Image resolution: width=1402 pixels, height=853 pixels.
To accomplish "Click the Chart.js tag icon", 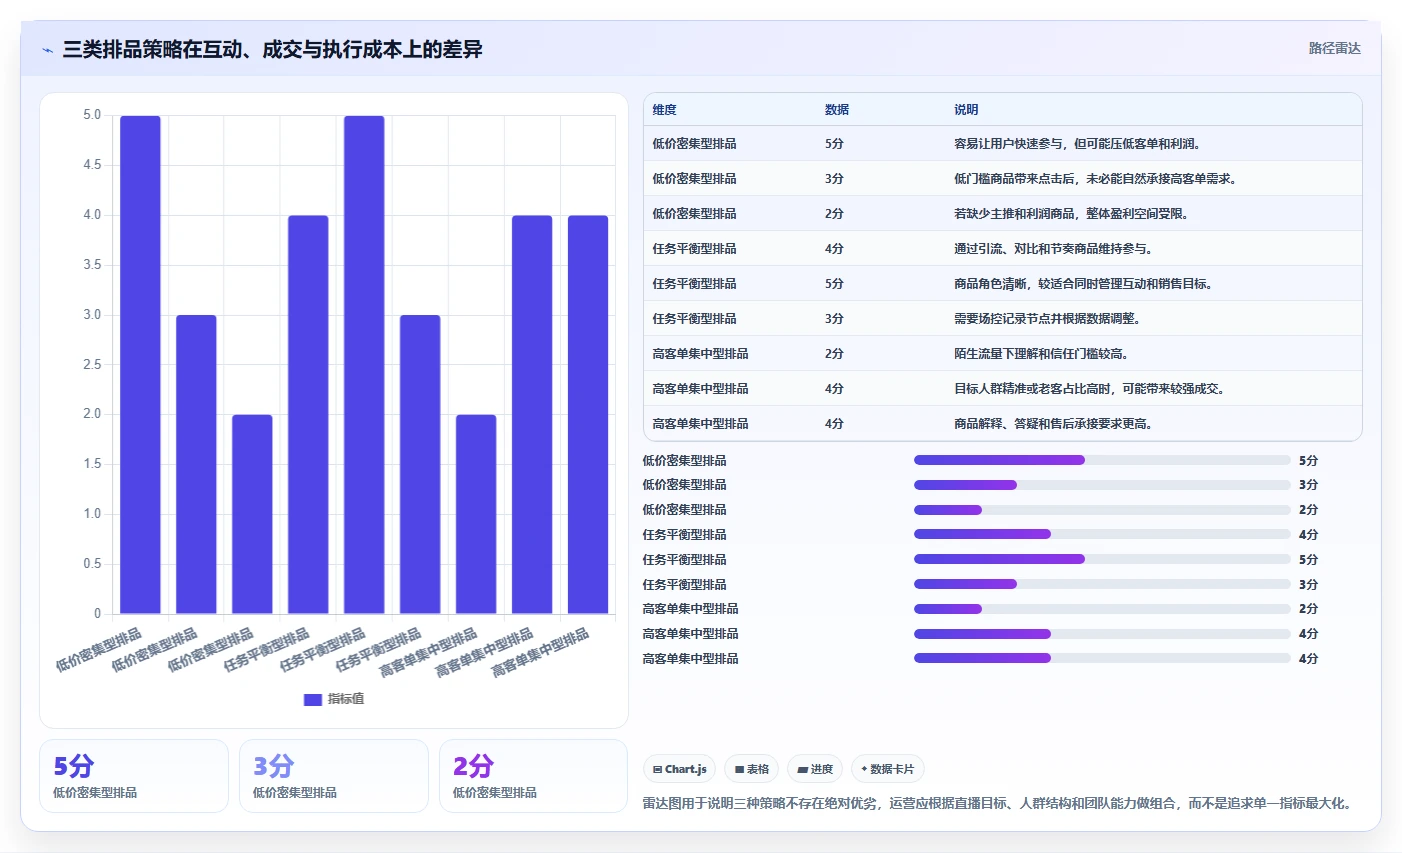I will click(x=657, y=769).
